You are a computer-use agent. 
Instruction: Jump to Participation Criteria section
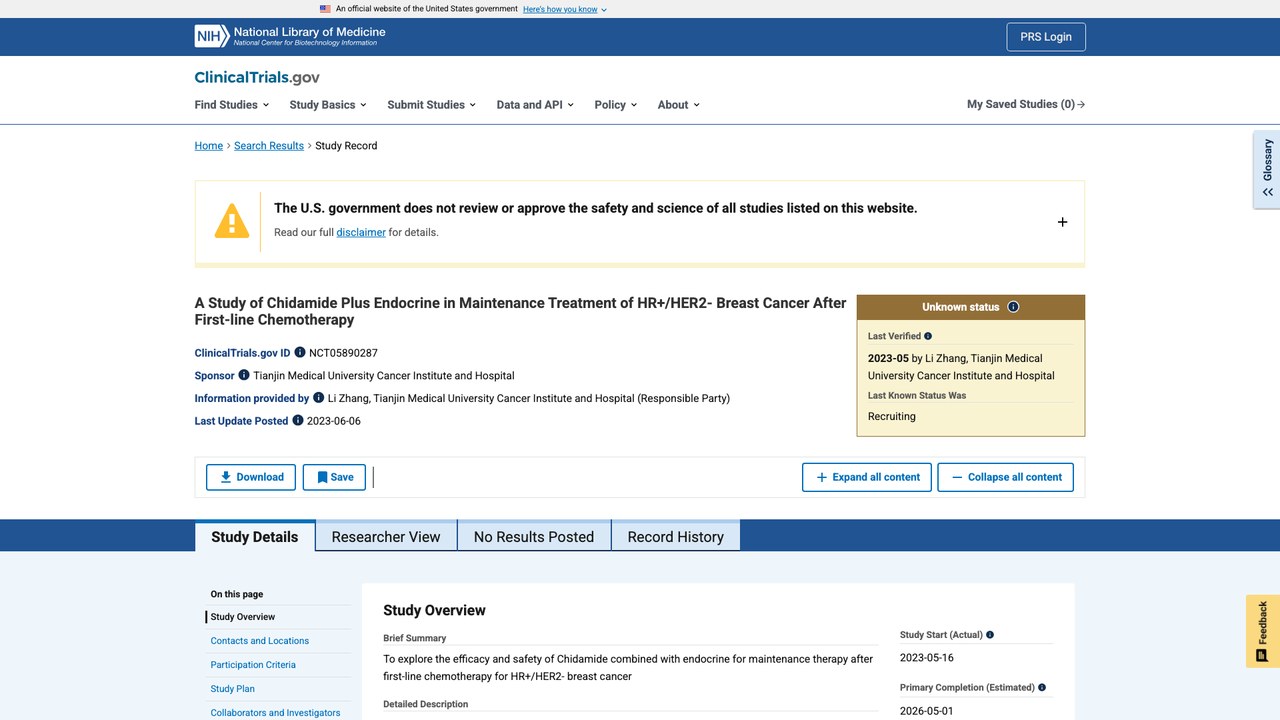click(253, 665)
